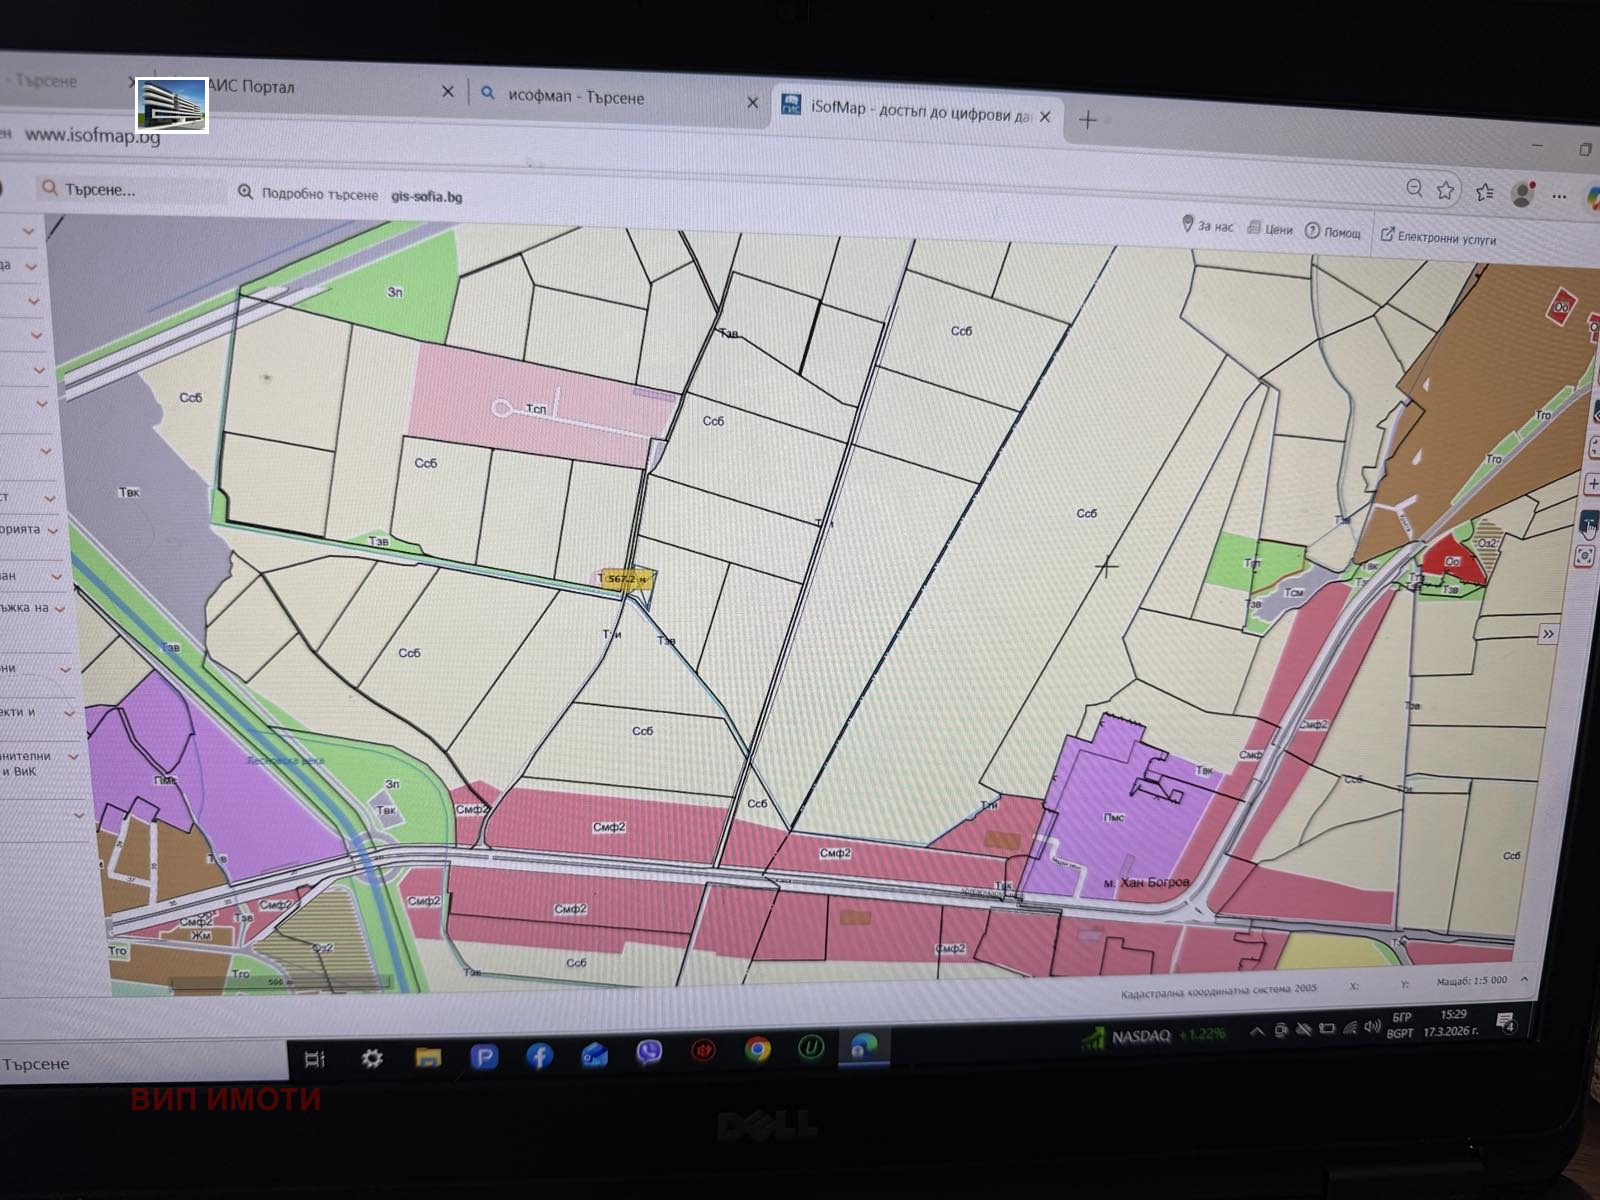Image resolution: width=1600 pixels, height=1200 pixels.
Task: Expand the right side panel with the double-arrow
Action: coord(1546,632)
